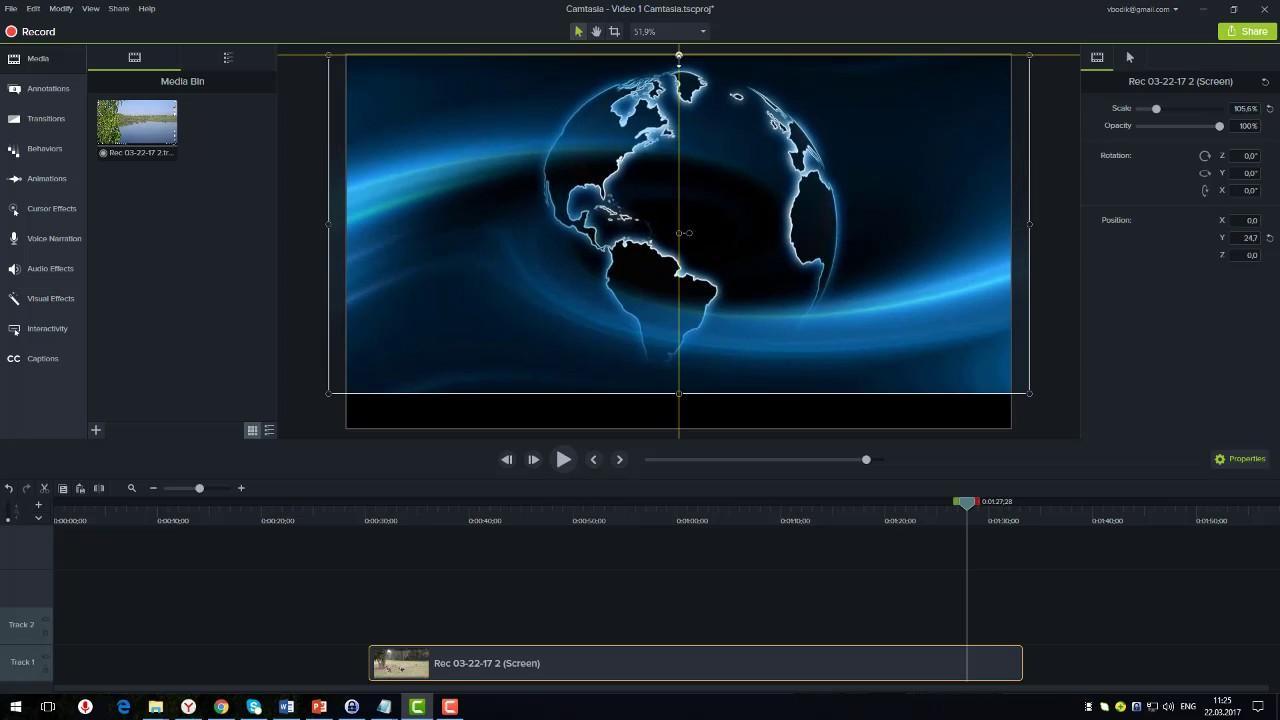Screen dimensions: 1280x720
Task: Click the Rotation Z value field
Action: pyautogui.click(x=1246, y=156)
